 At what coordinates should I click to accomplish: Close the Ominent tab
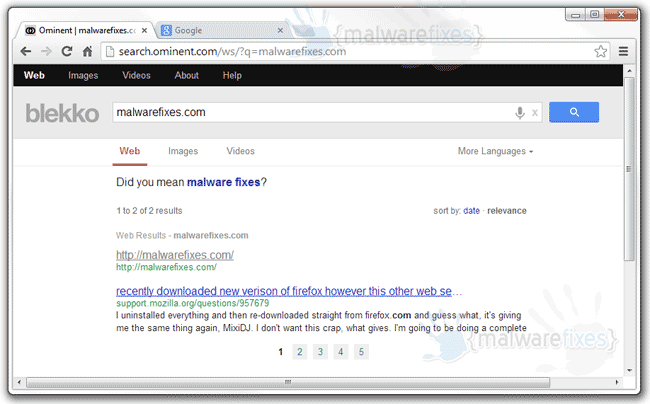144,30
